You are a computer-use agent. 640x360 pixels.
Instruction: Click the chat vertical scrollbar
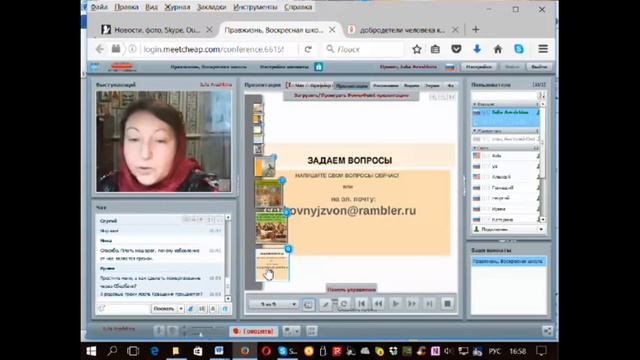[x=228, y=258]
